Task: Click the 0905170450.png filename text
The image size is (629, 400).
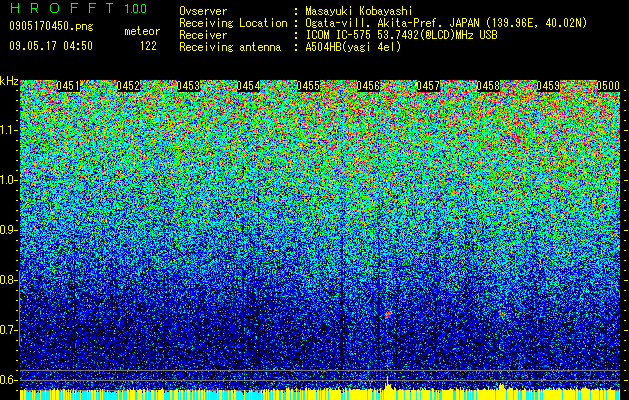Action: click(x=51, y=26)
